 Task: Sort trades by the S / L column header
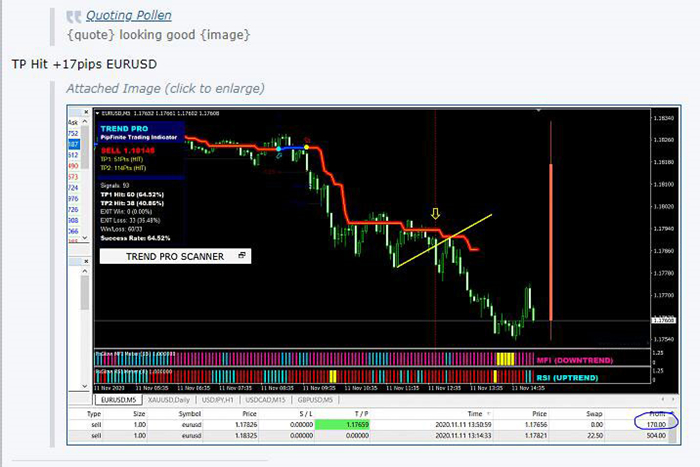pyautogui.click(x=306, y=414)
